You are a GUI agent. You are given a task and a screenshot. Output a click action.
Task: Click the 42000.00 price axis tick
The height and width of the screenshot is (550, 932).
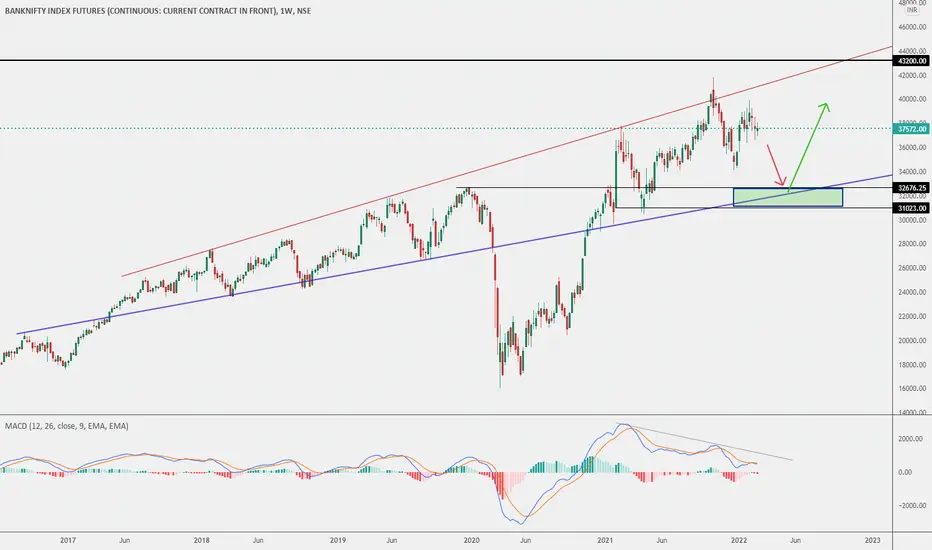coord(912,75)
